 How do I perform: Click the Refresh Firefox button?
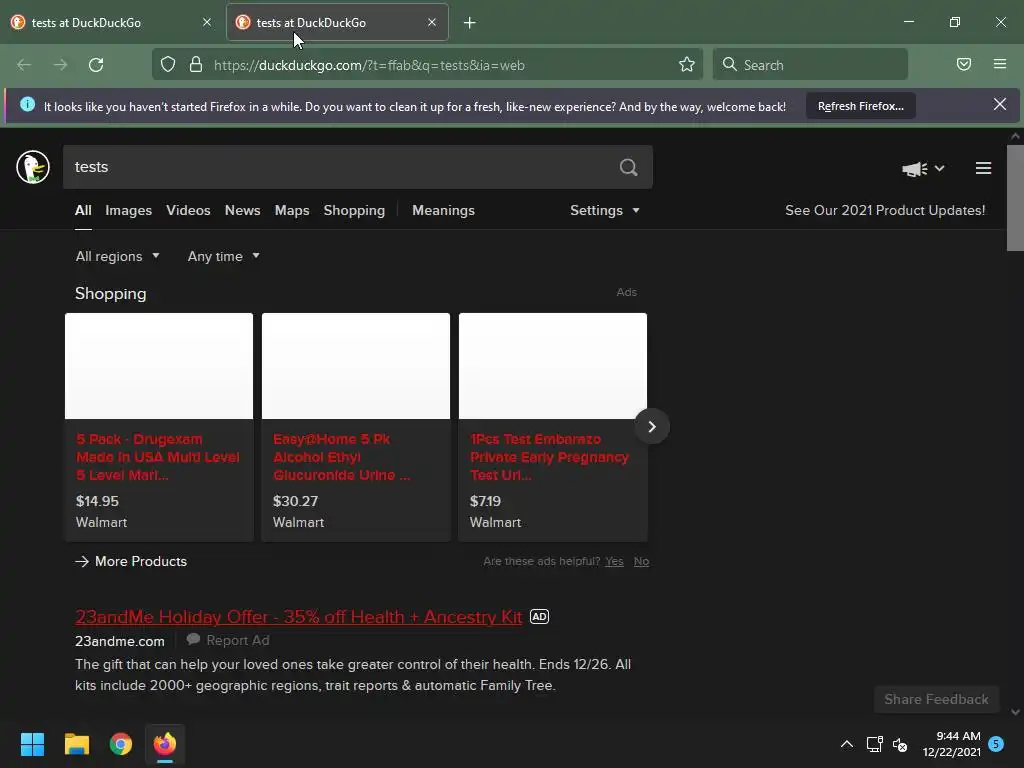(861, 106)
